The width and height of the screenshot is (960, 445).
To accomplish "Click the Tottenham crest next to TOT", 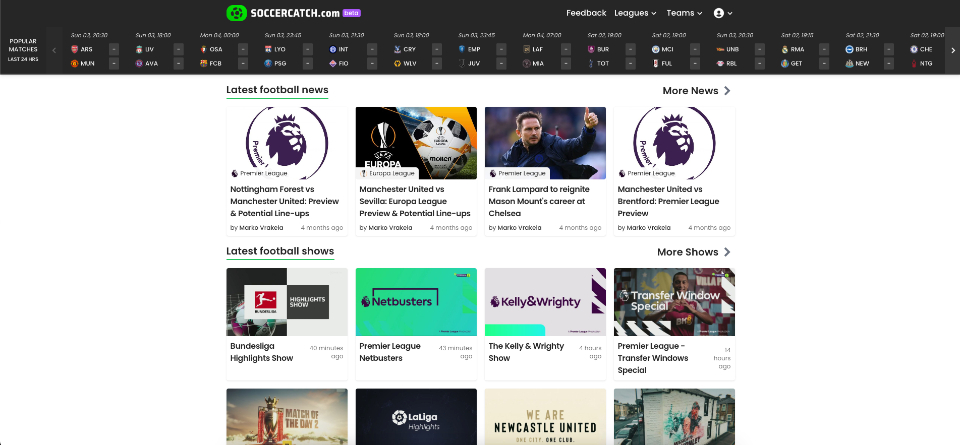I will click(x=591, y=63).
